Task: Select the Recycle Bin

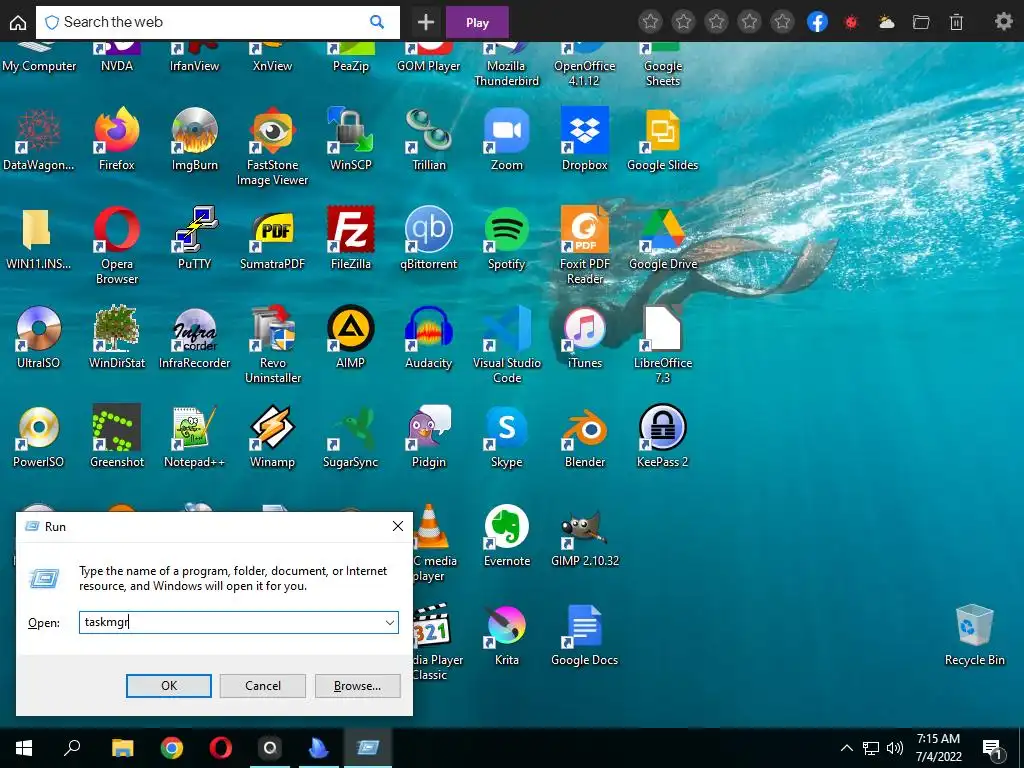Action: pyautogui.click(x=974, y=635)
